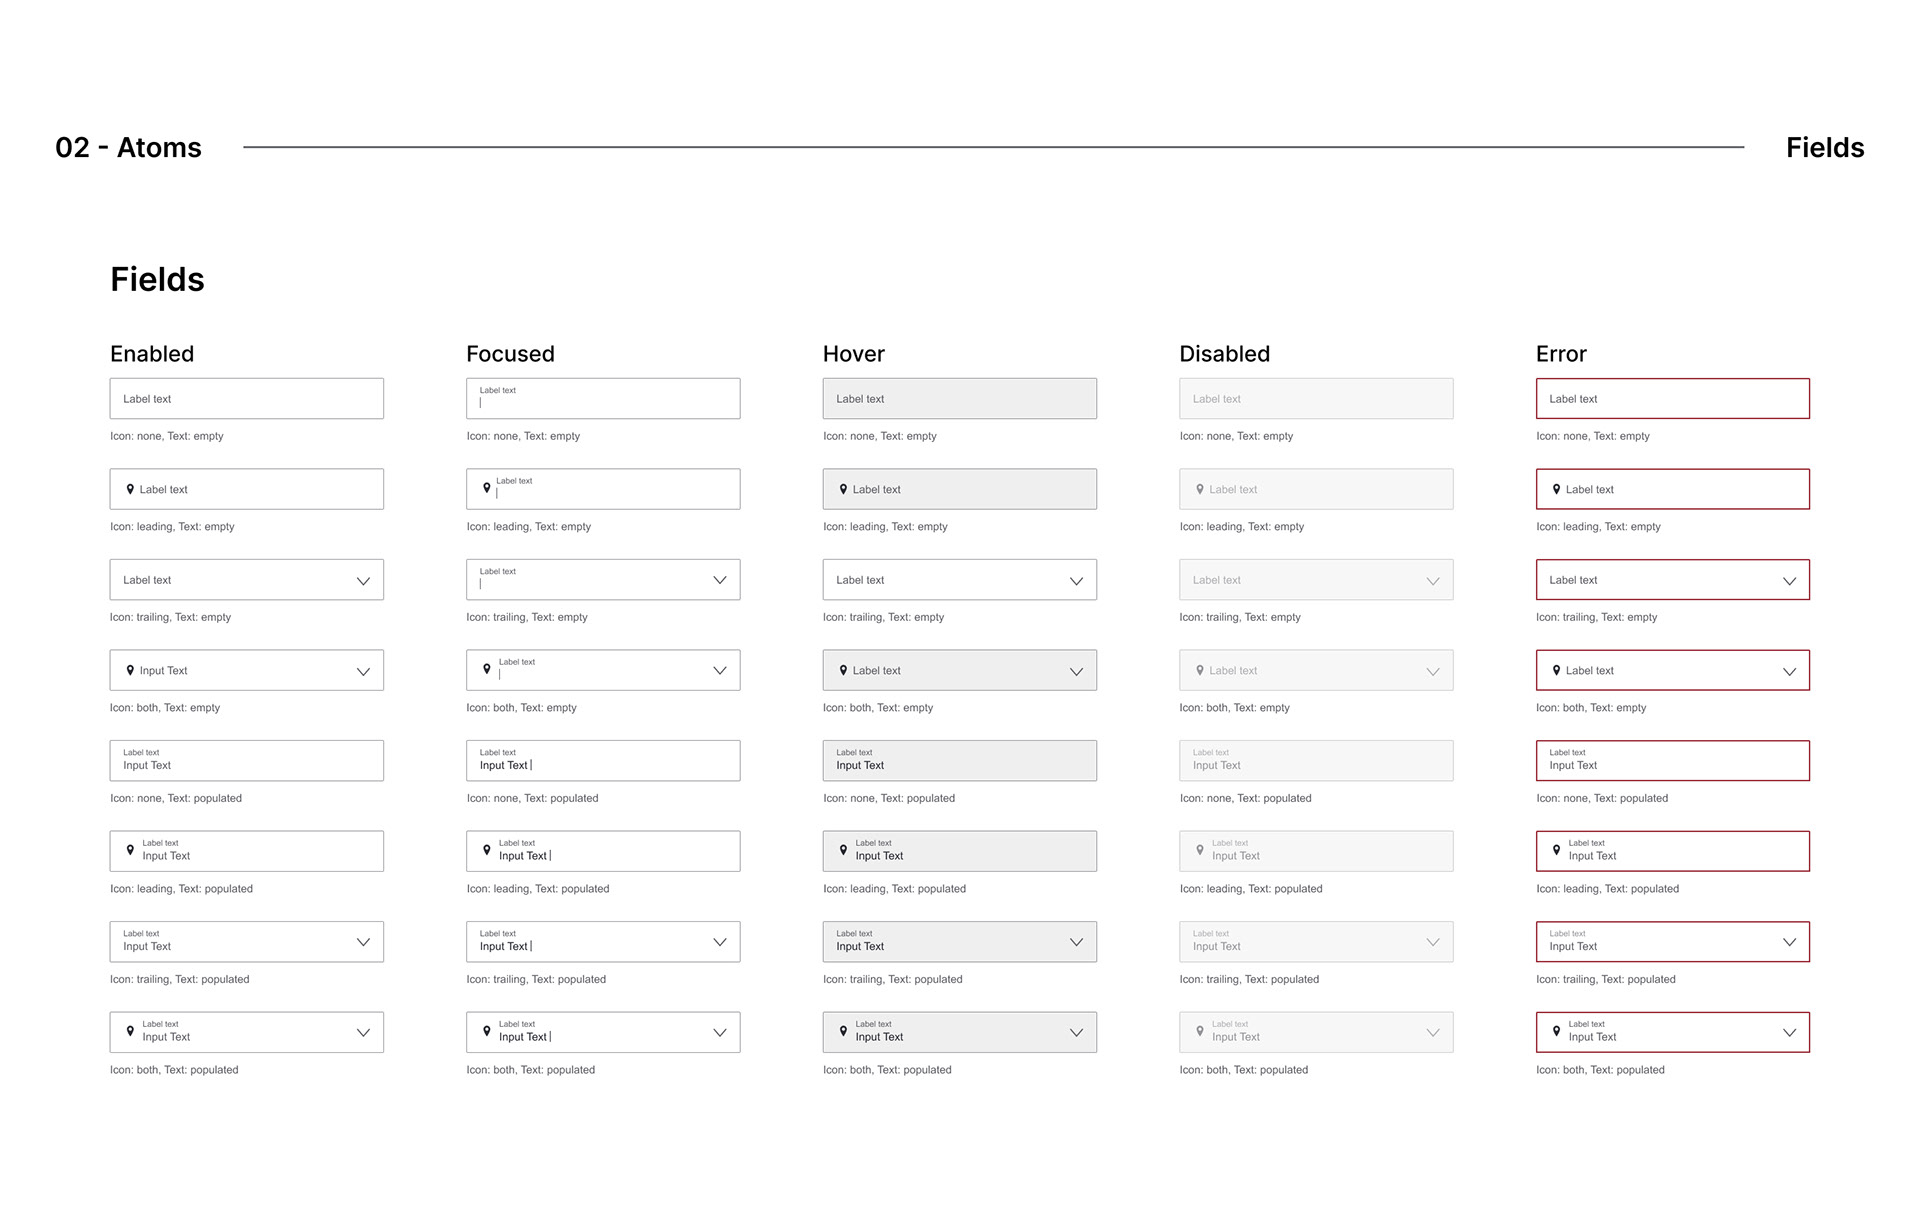
Task: Click the '02 - Atoms' header title
Action: click(128, 148)
